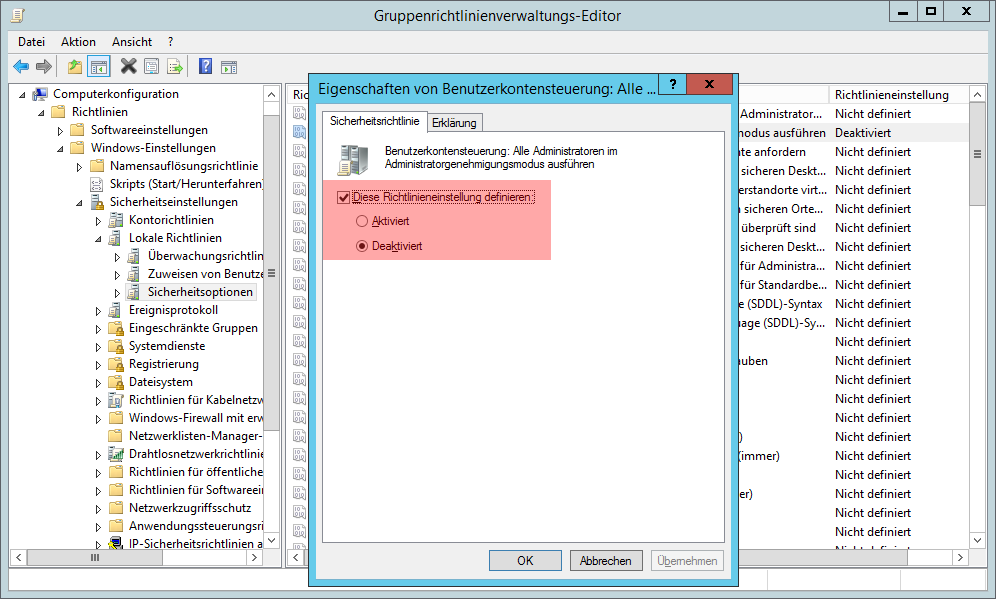Open Properties via the toolbar icon

[x=152, y=67]
